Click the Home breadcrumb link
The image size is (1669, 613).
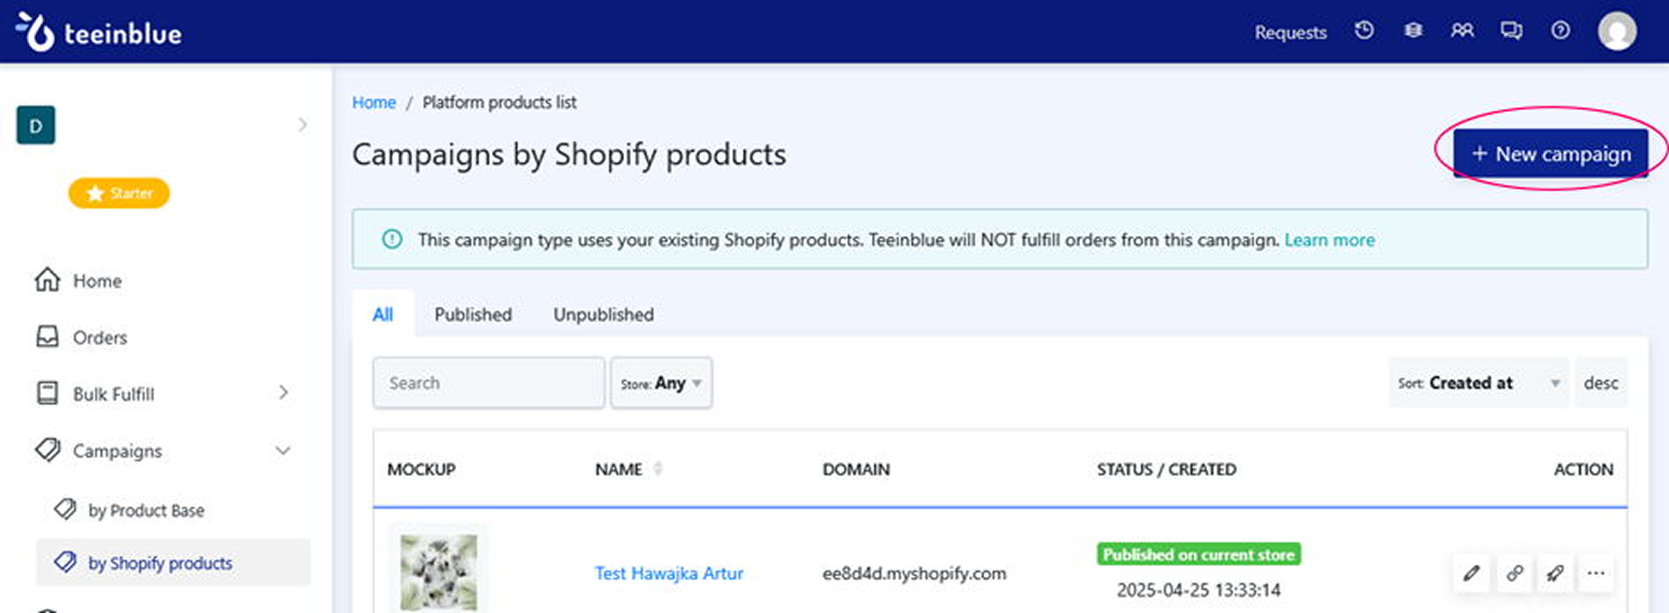point(374,102)
